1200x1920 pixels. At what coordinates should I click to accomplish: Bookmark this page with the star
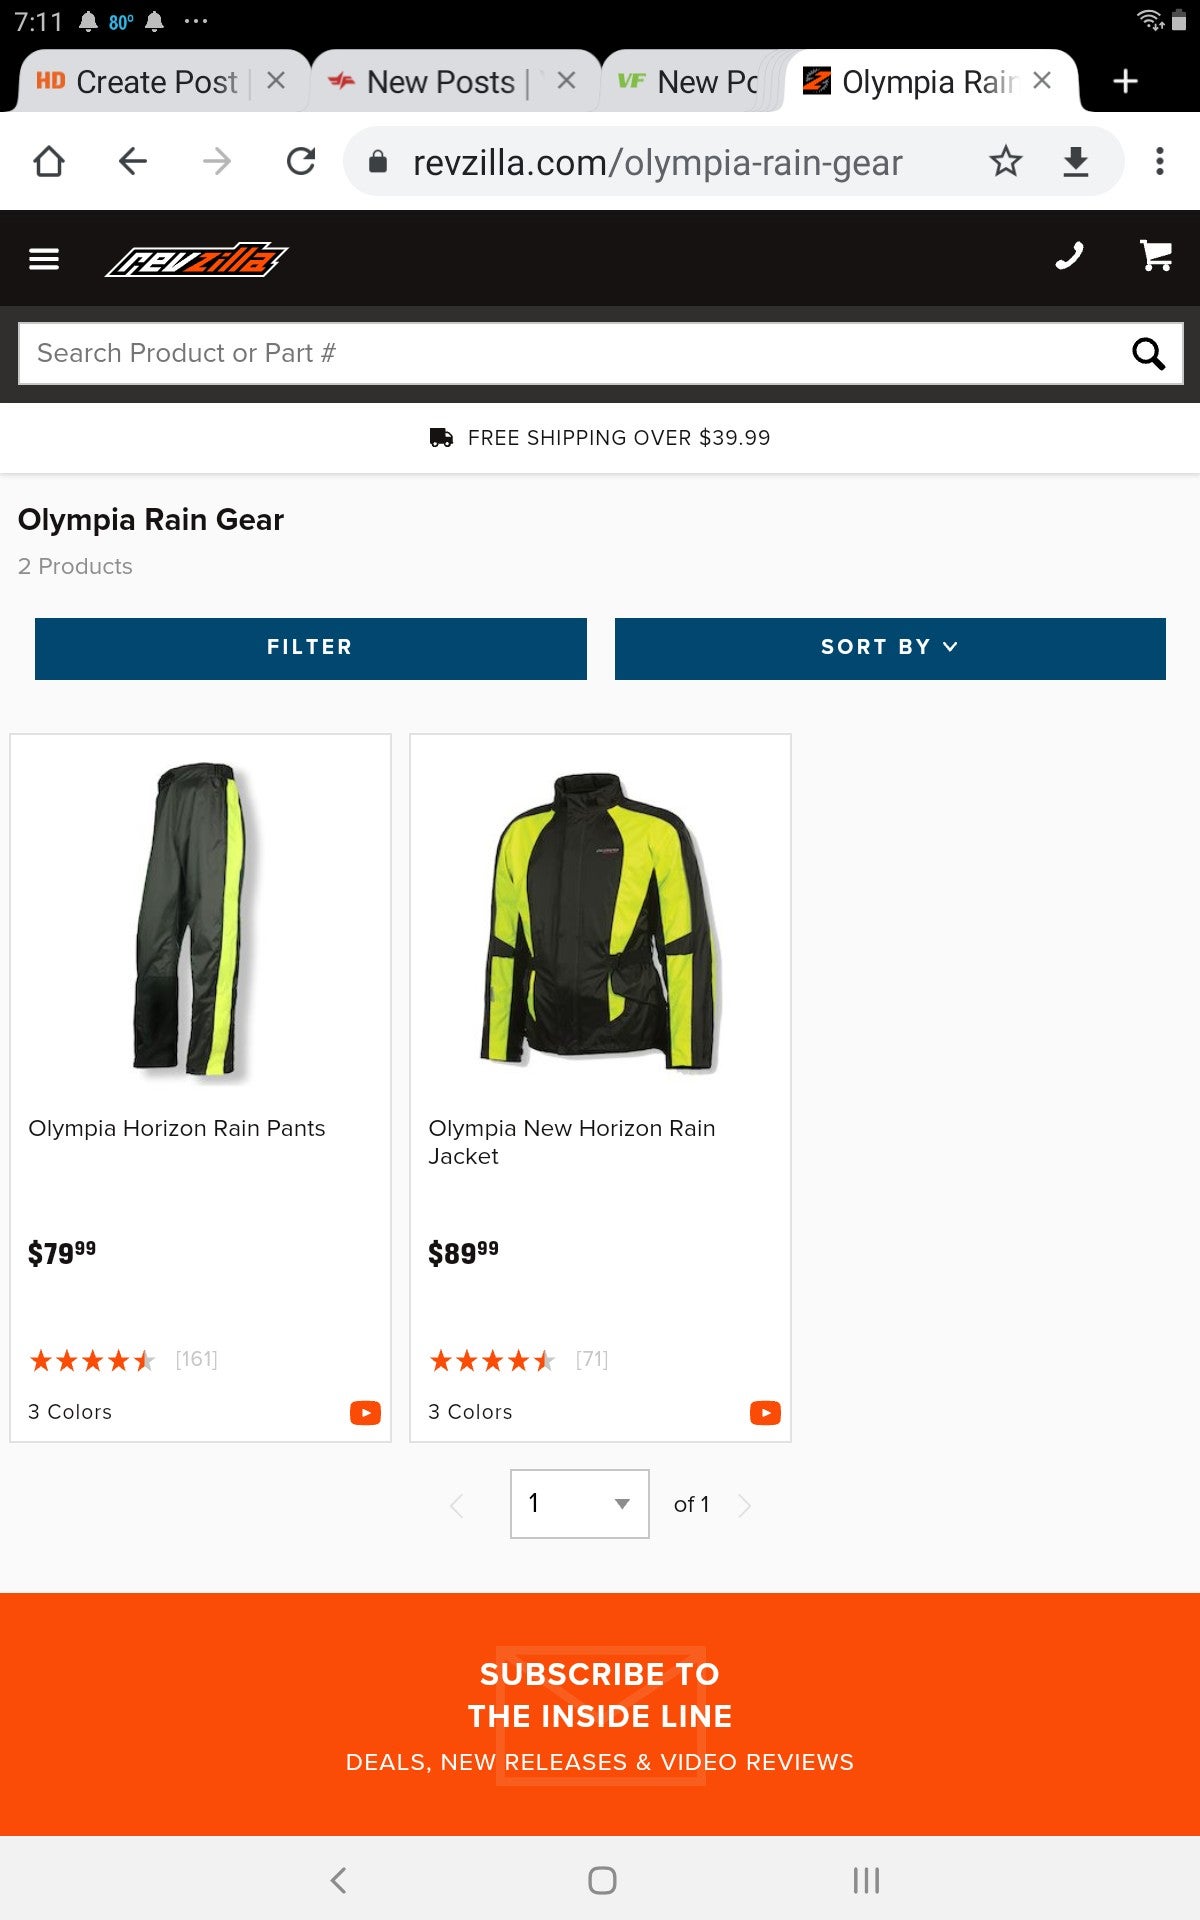tap(1006, 161)
